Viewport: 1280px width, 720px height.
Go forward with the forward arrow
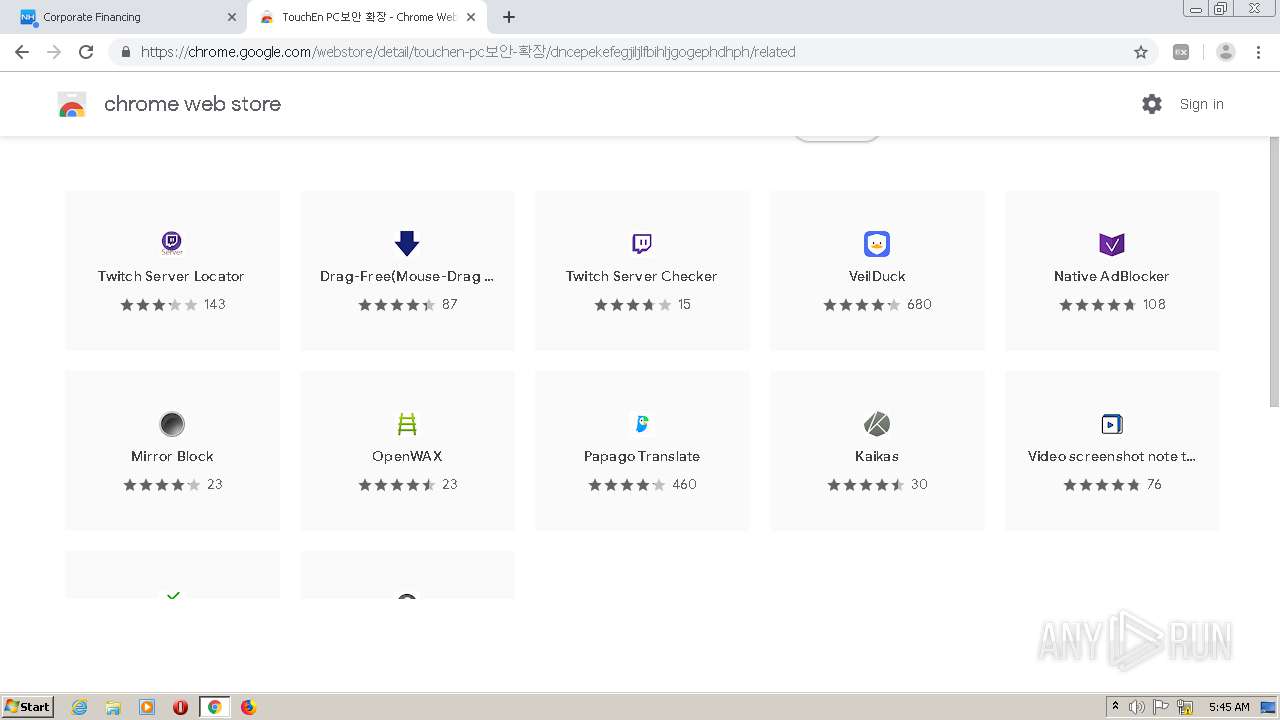[54, 52]
